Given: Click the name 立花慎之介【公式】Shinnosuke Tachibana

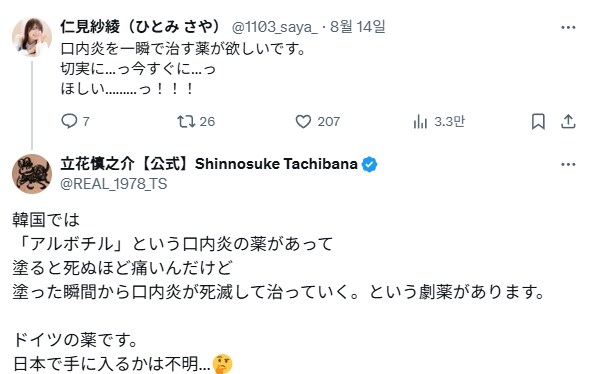Looking at the screenshot, I should point(209,164).
